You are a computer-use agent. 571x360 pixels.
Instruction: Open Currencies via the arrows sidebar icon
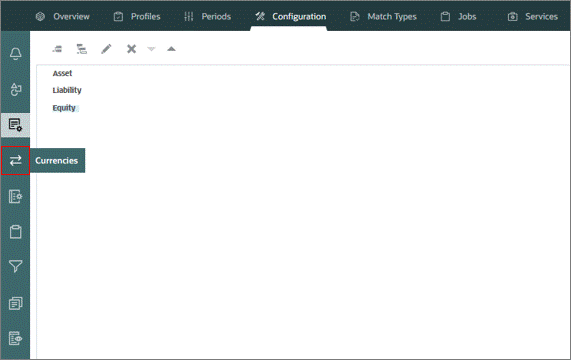point(15,161)
